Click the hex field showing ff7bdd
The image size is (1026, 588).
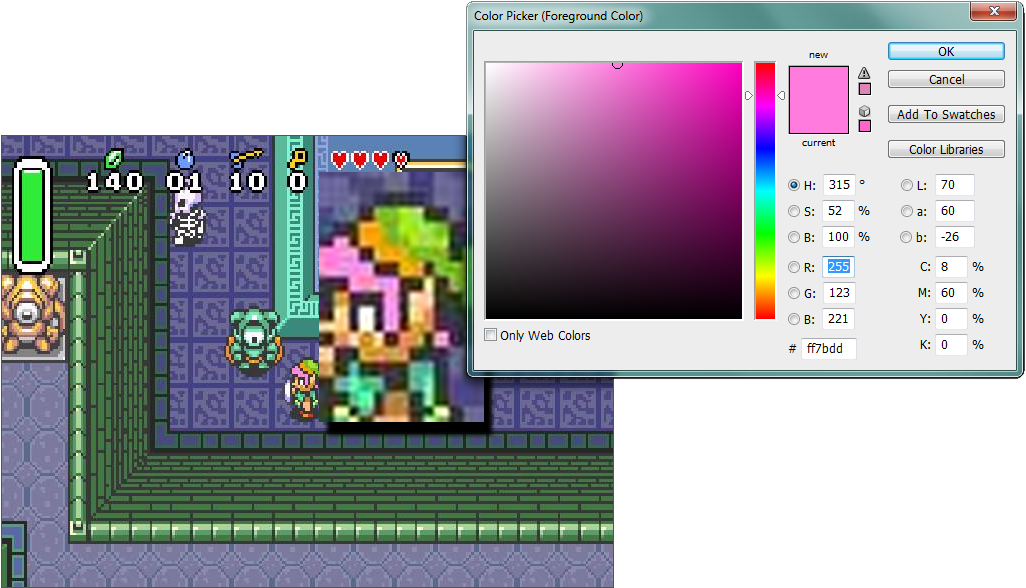point(831,348)
